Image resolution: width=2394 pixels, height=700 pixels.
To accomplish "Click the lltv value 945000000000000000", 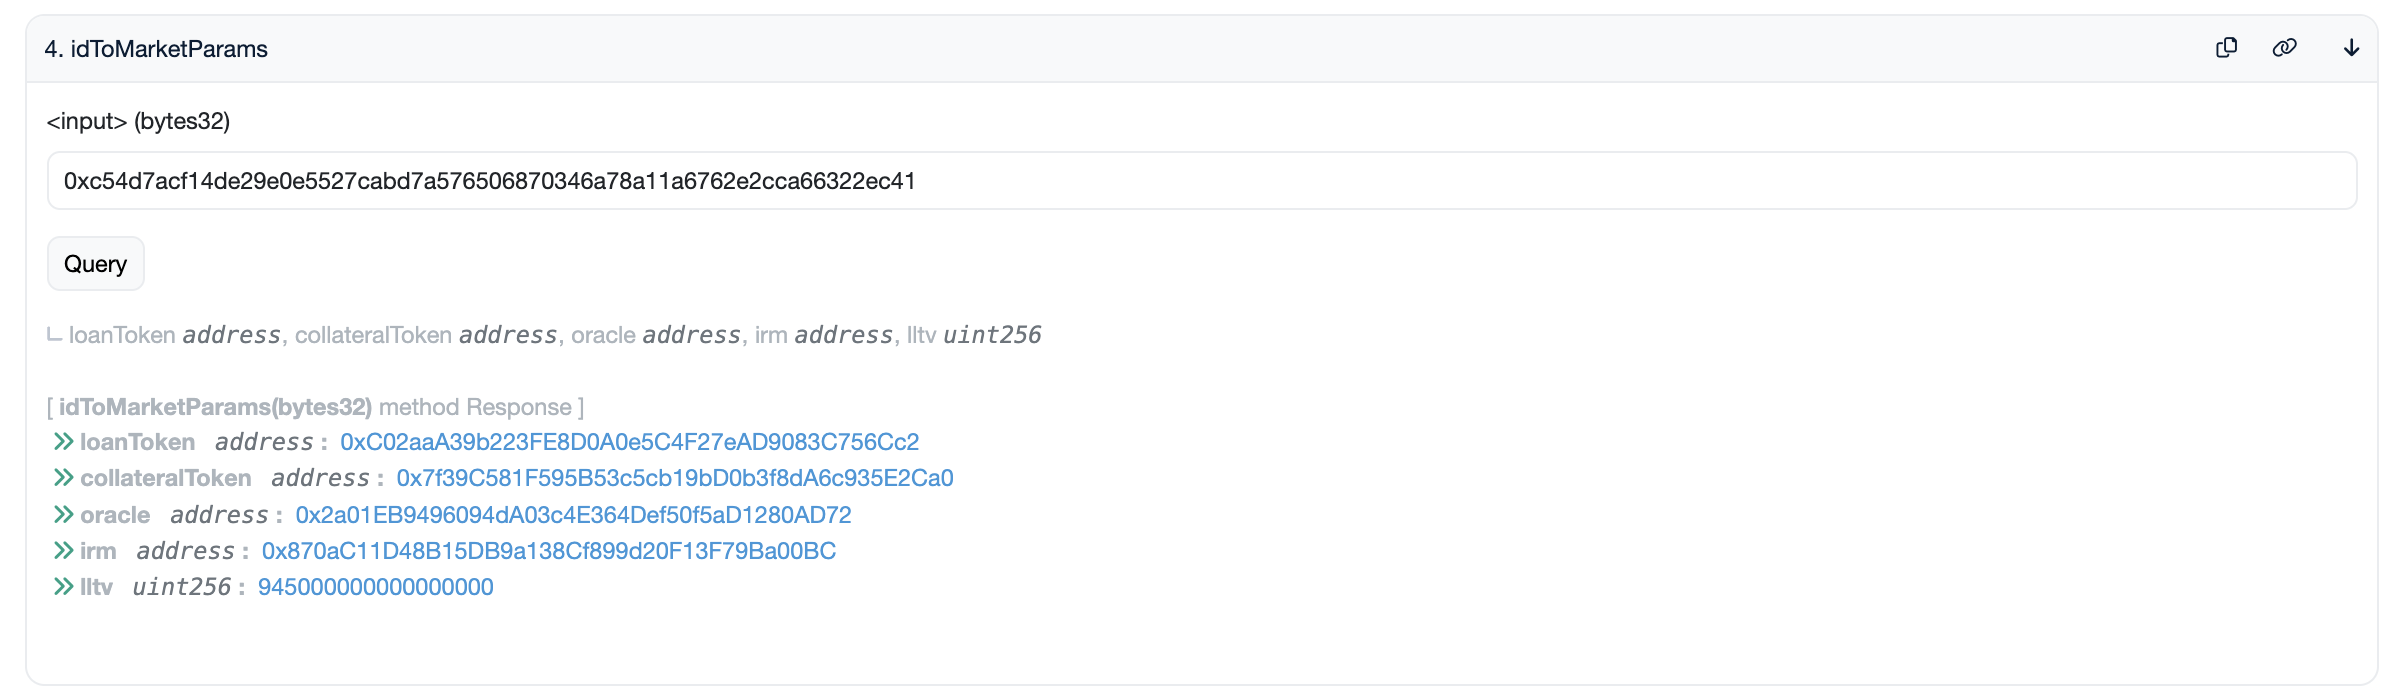I will coord(375,587).
